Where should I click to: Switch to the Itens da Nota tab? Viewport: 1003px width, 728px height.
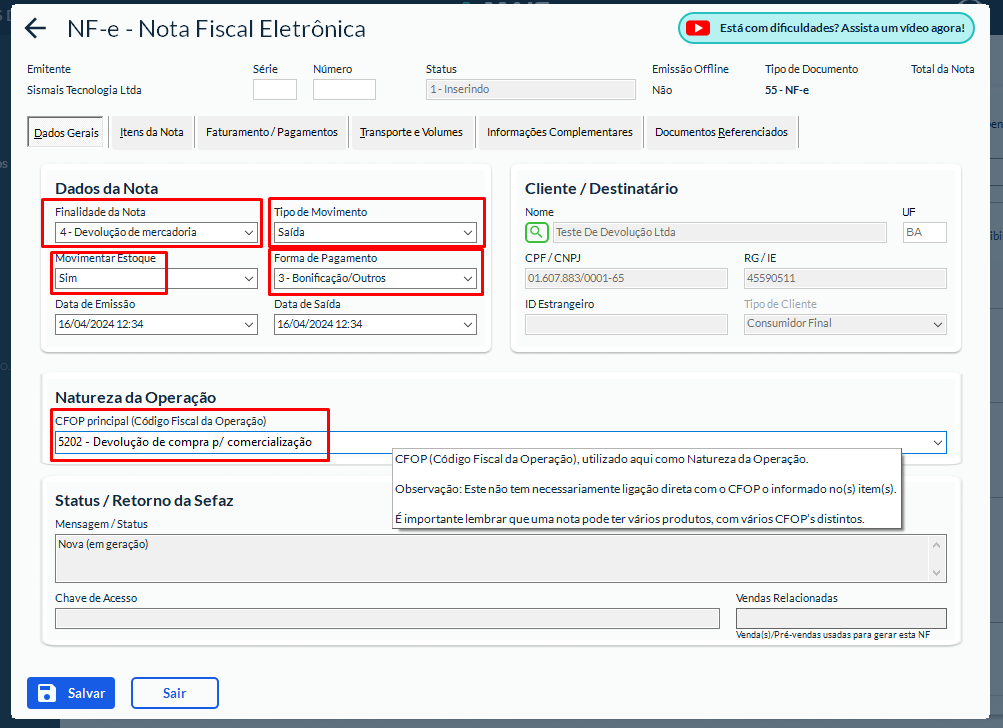tap(152, 132)
